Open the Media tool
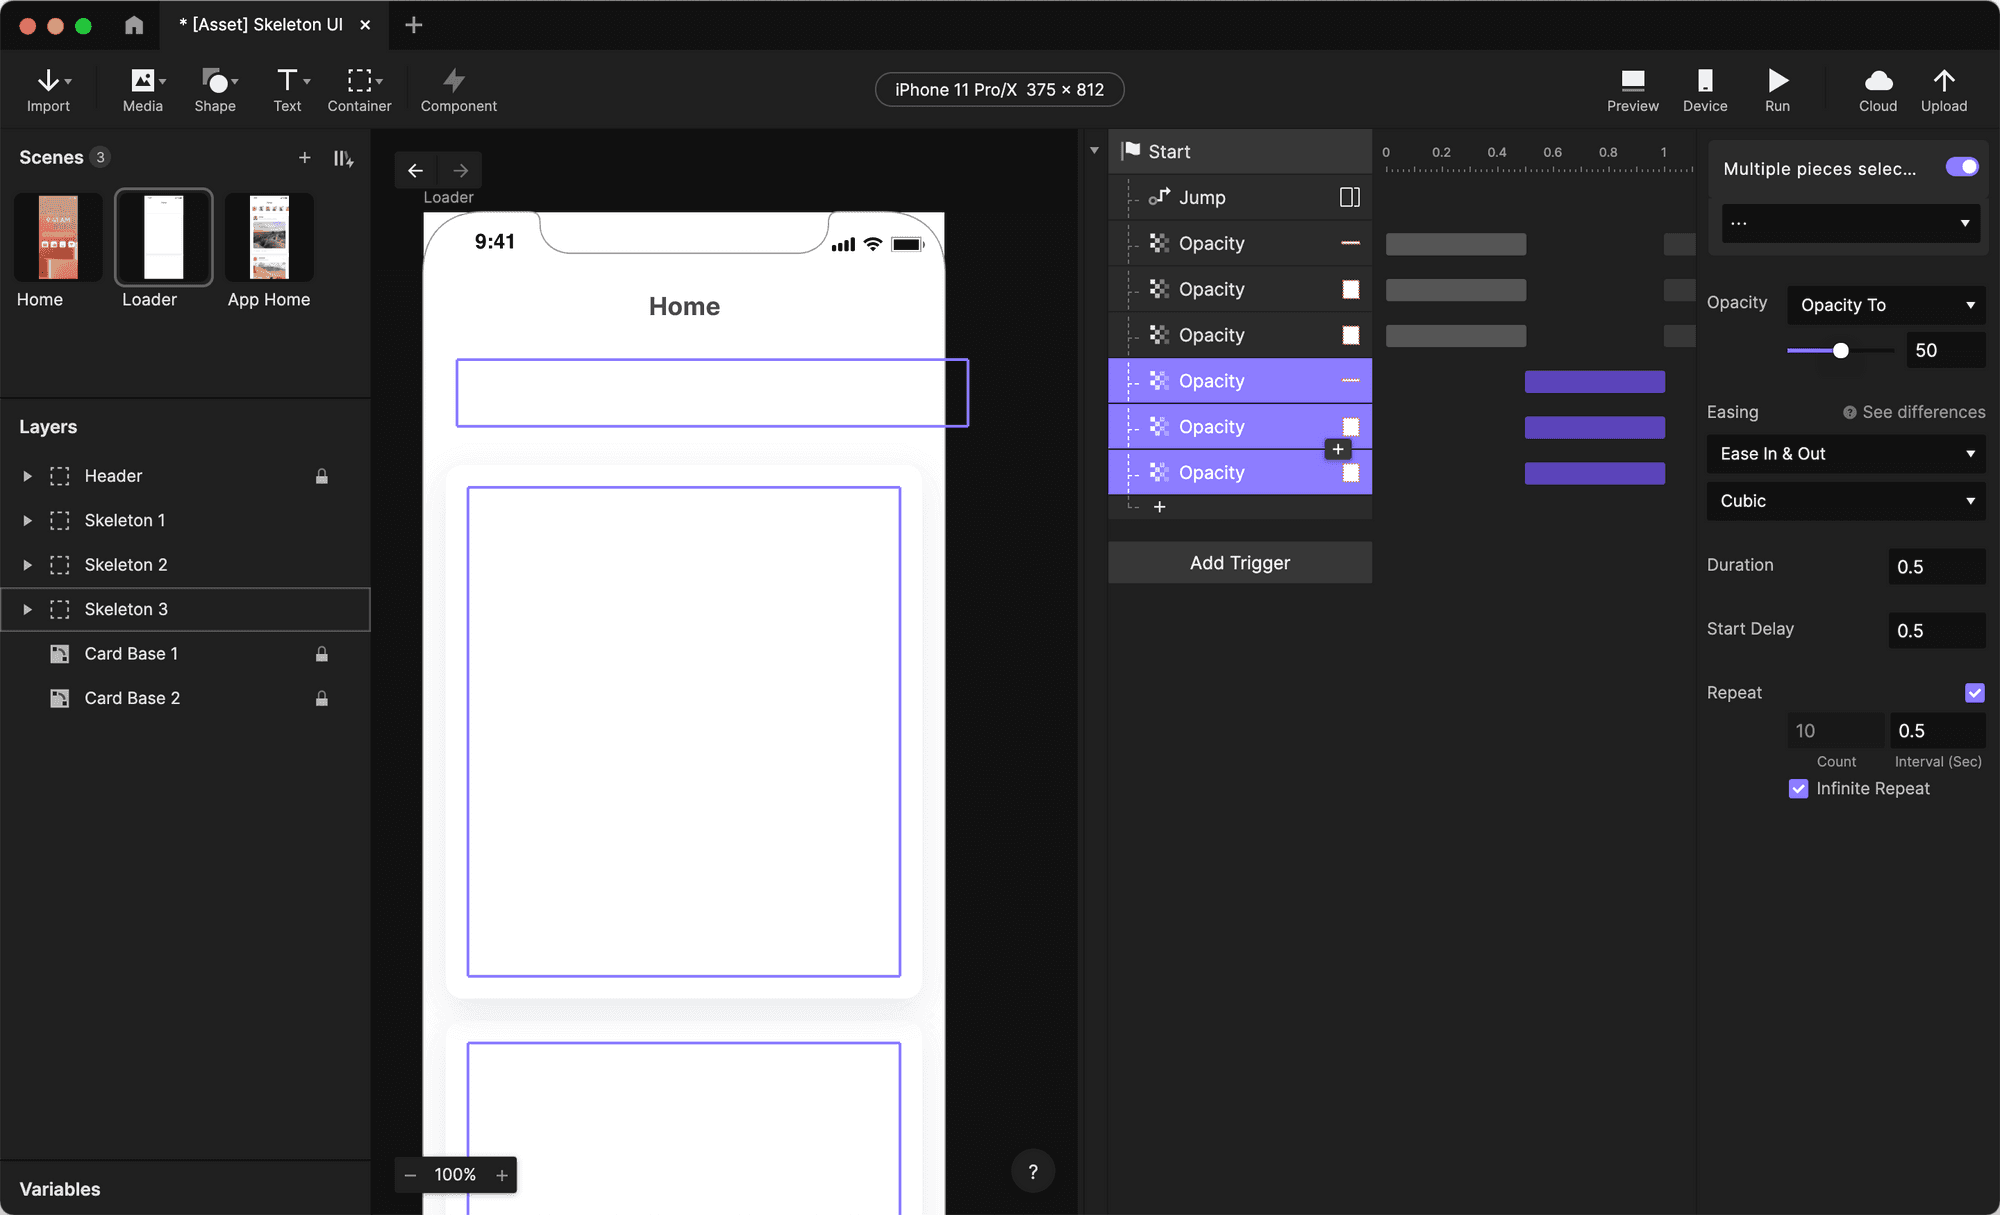Image resolution: width=2000 pixels, height=1215 pixels. point(143,90)
